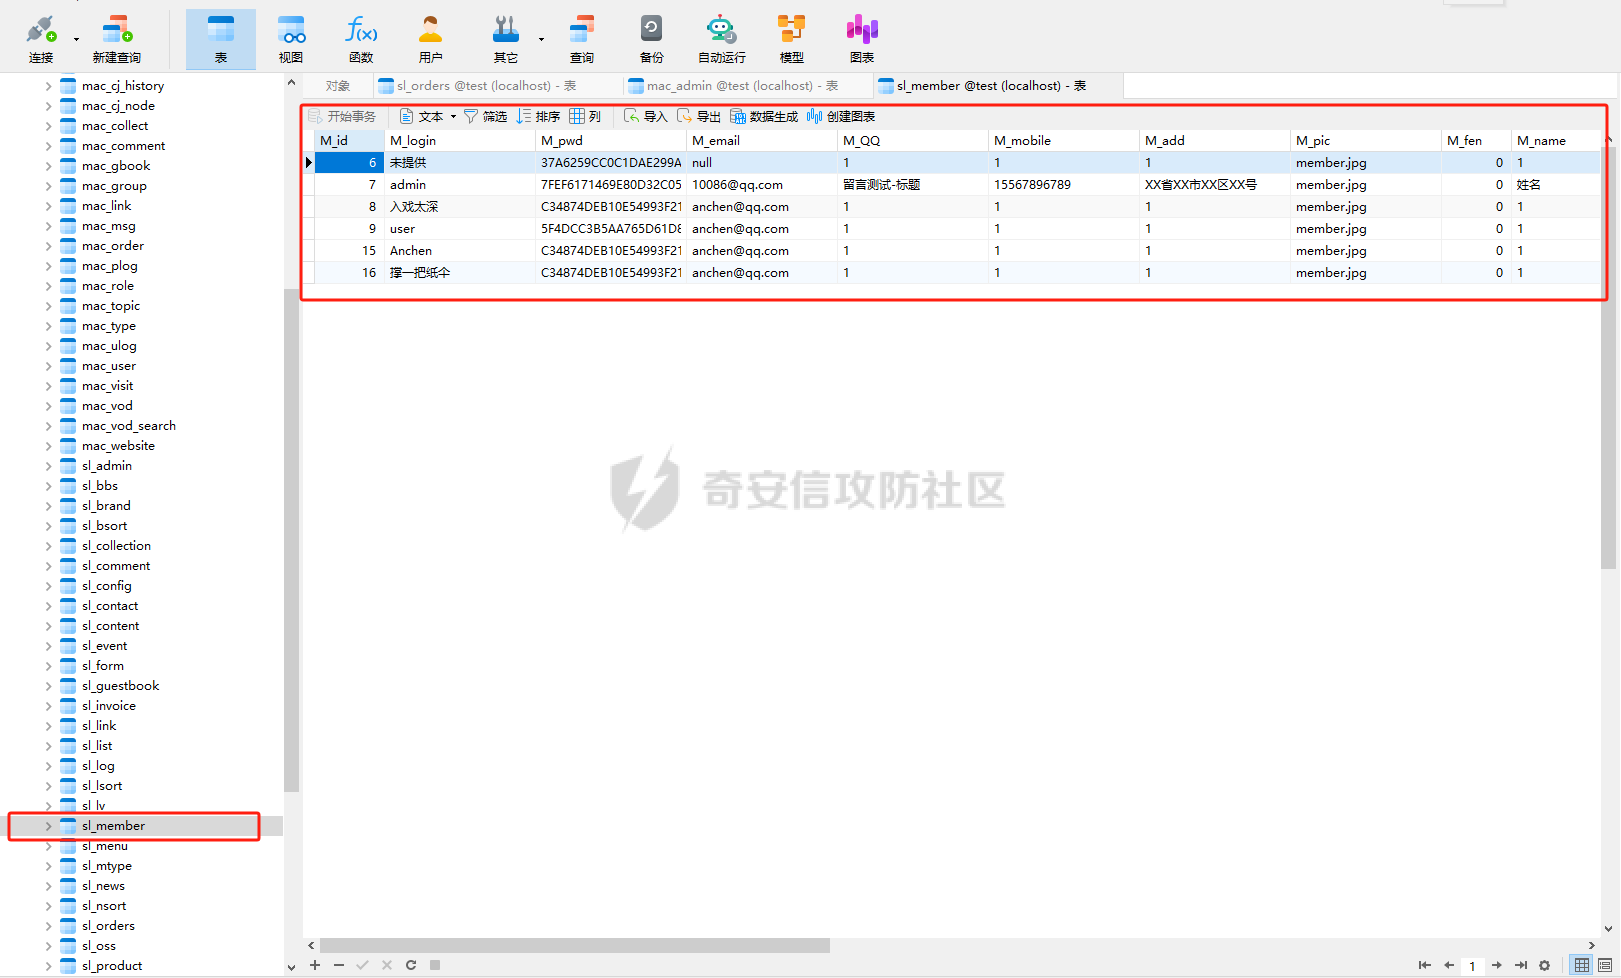Click the 列 columns button
This screenshot has height=978, width=1621.
(x=586, y=116)
